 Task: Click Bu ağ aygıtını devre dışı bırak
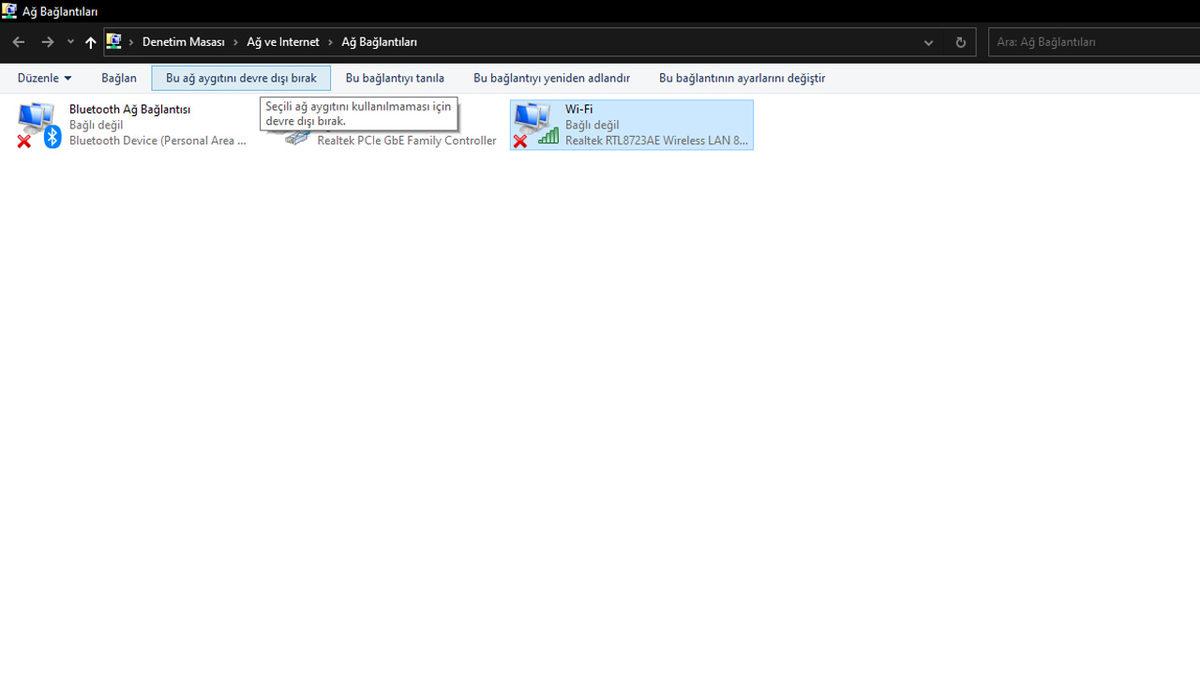point(241,78)
